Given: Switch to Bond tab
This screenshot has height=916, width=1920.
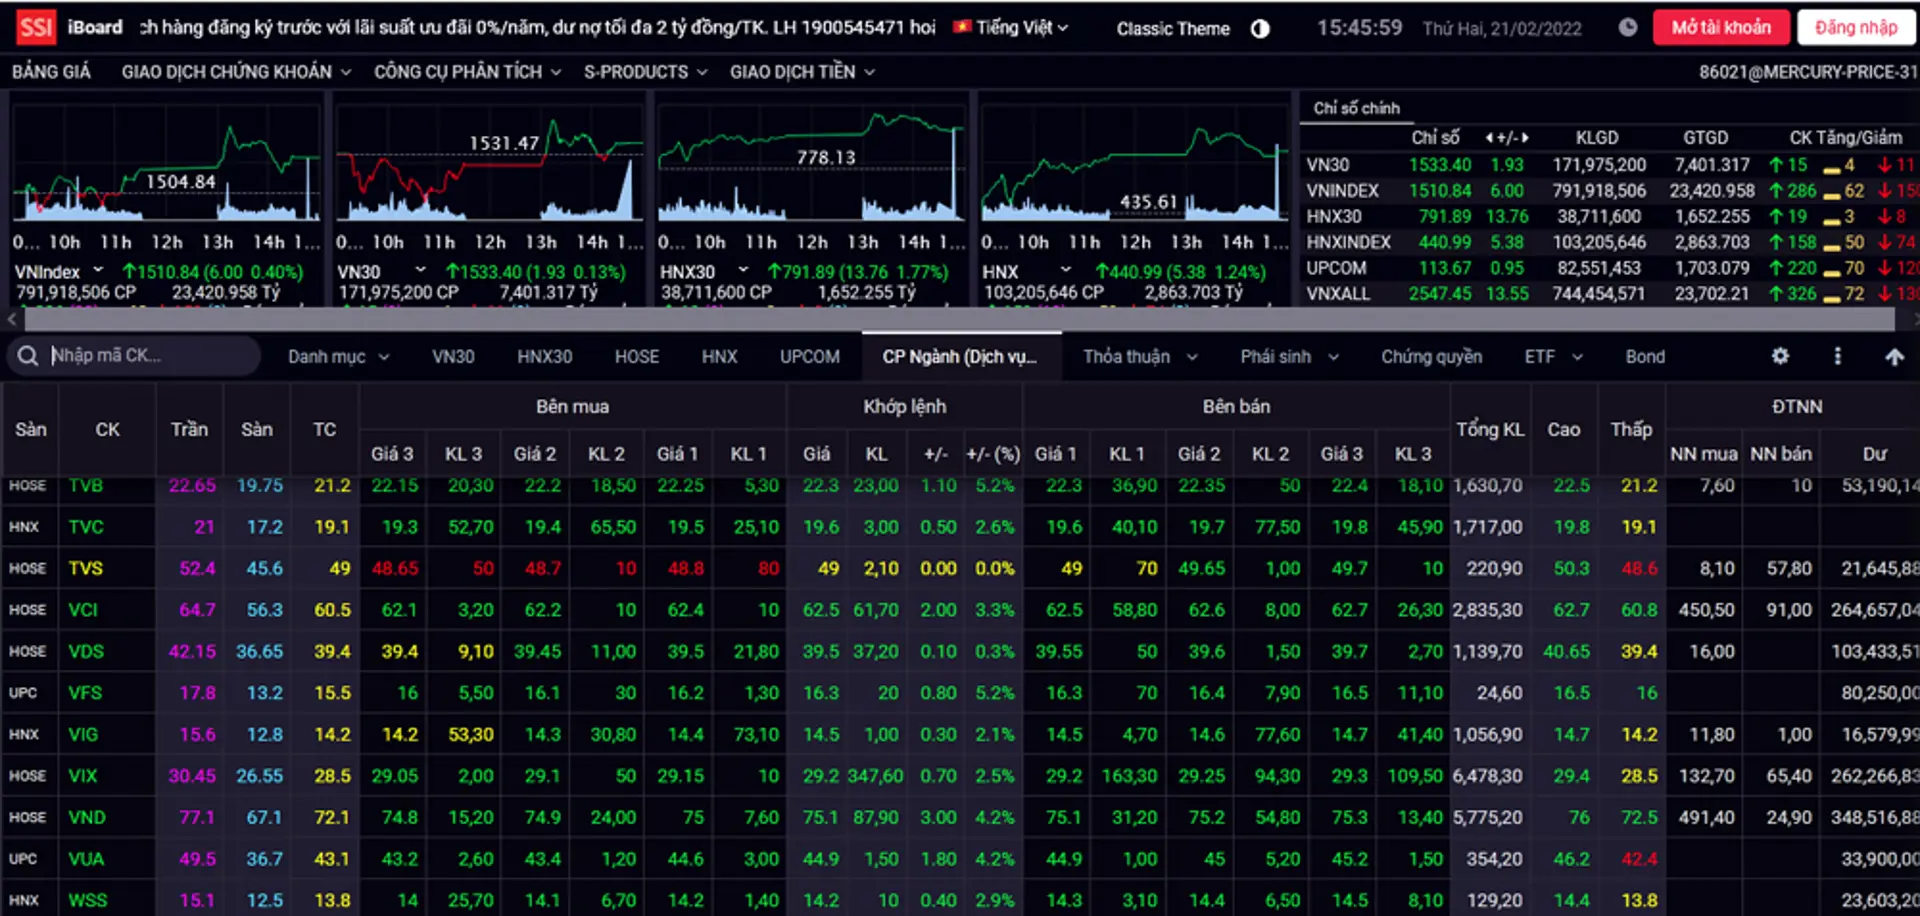Looking at the screenshot, I should pos(1645,357).
